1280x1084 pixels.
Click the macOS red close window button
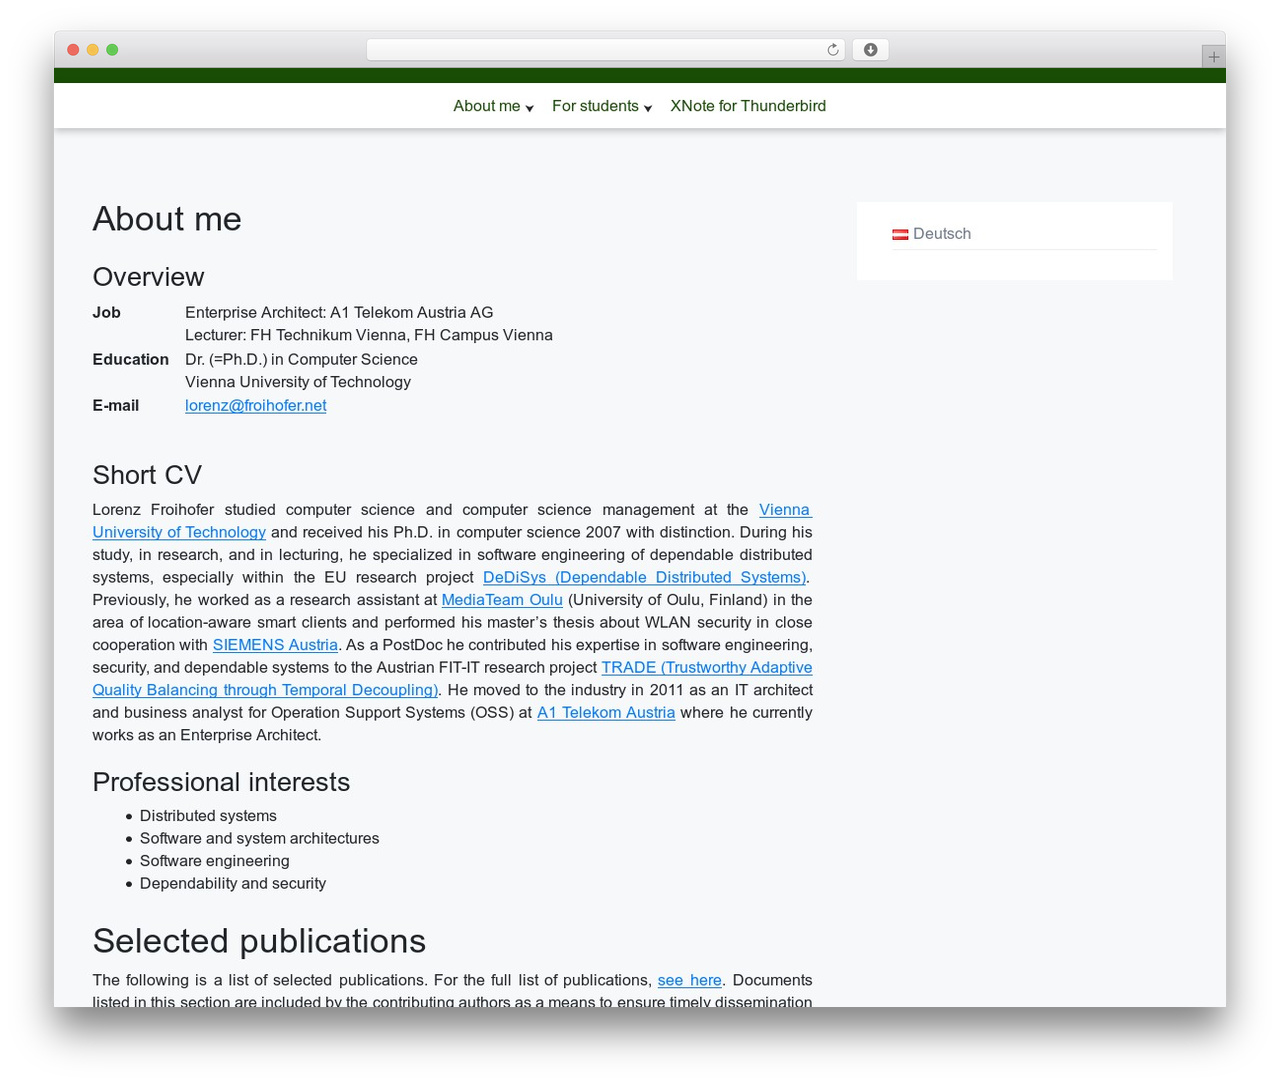click(73, 50)
